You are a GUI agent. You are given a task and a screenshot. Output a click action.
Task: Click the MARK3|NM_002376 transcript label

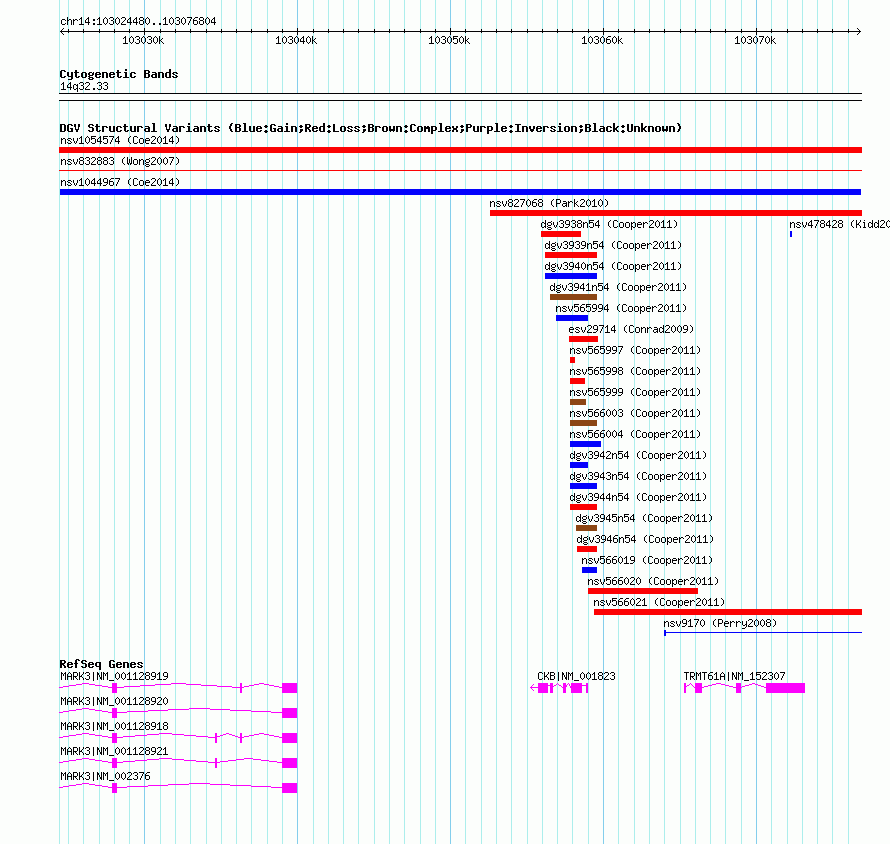[x=105, y=776]
